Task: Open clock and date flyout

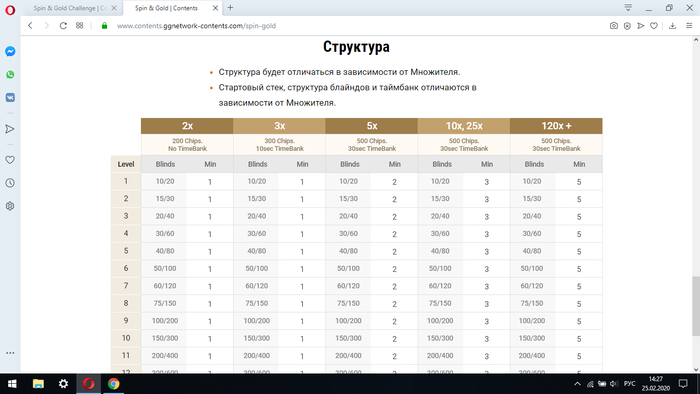Action: 656,384
